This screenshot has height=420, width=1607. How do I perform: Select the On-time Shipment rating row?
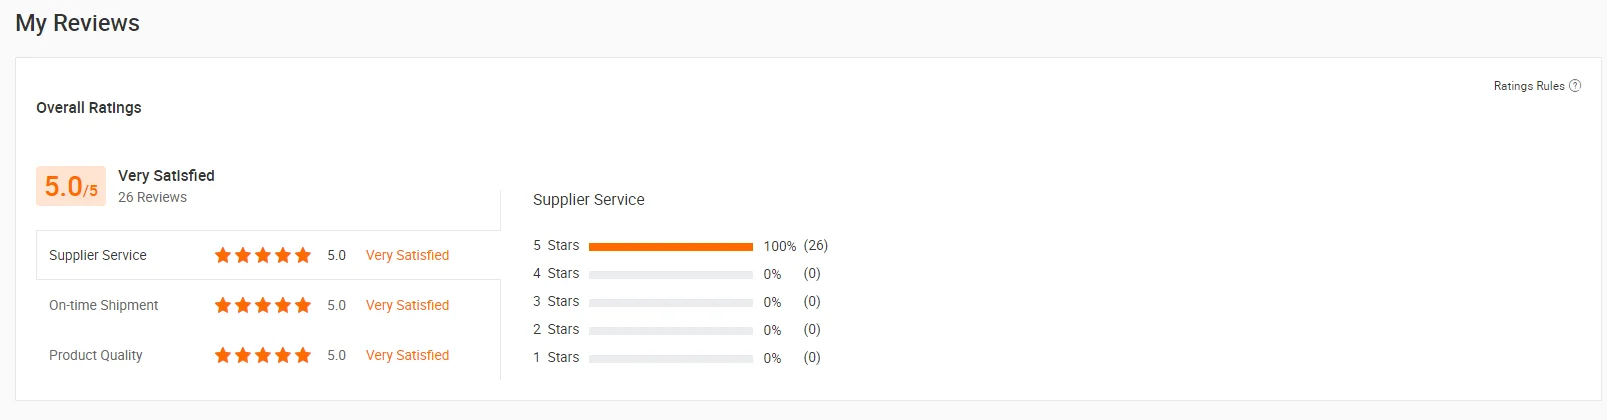pos(104,305)
